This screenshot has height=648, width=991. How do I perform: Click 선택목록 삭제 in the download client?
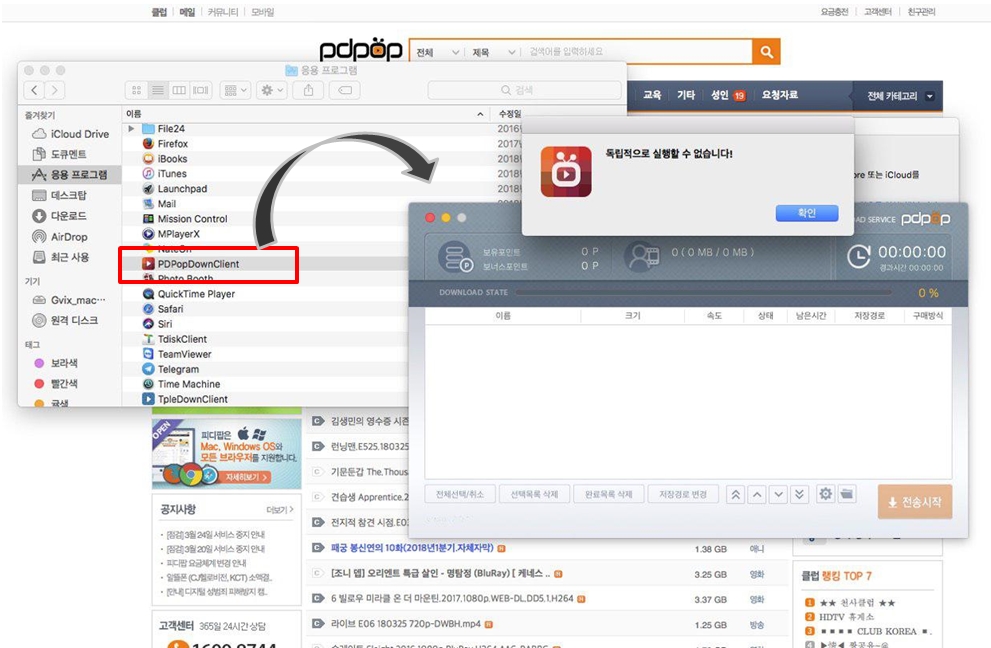534,494
